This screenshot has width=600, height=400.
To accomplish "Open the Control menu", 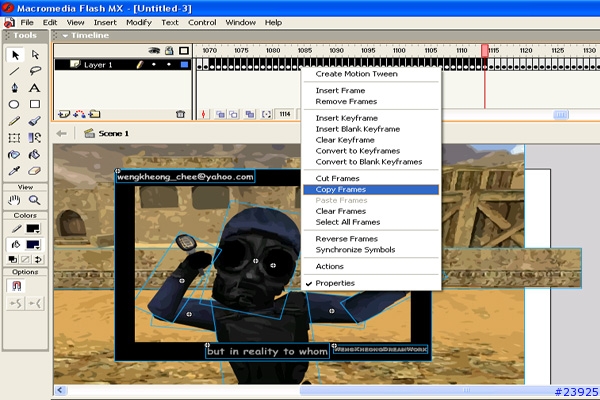I will [202, 23].
